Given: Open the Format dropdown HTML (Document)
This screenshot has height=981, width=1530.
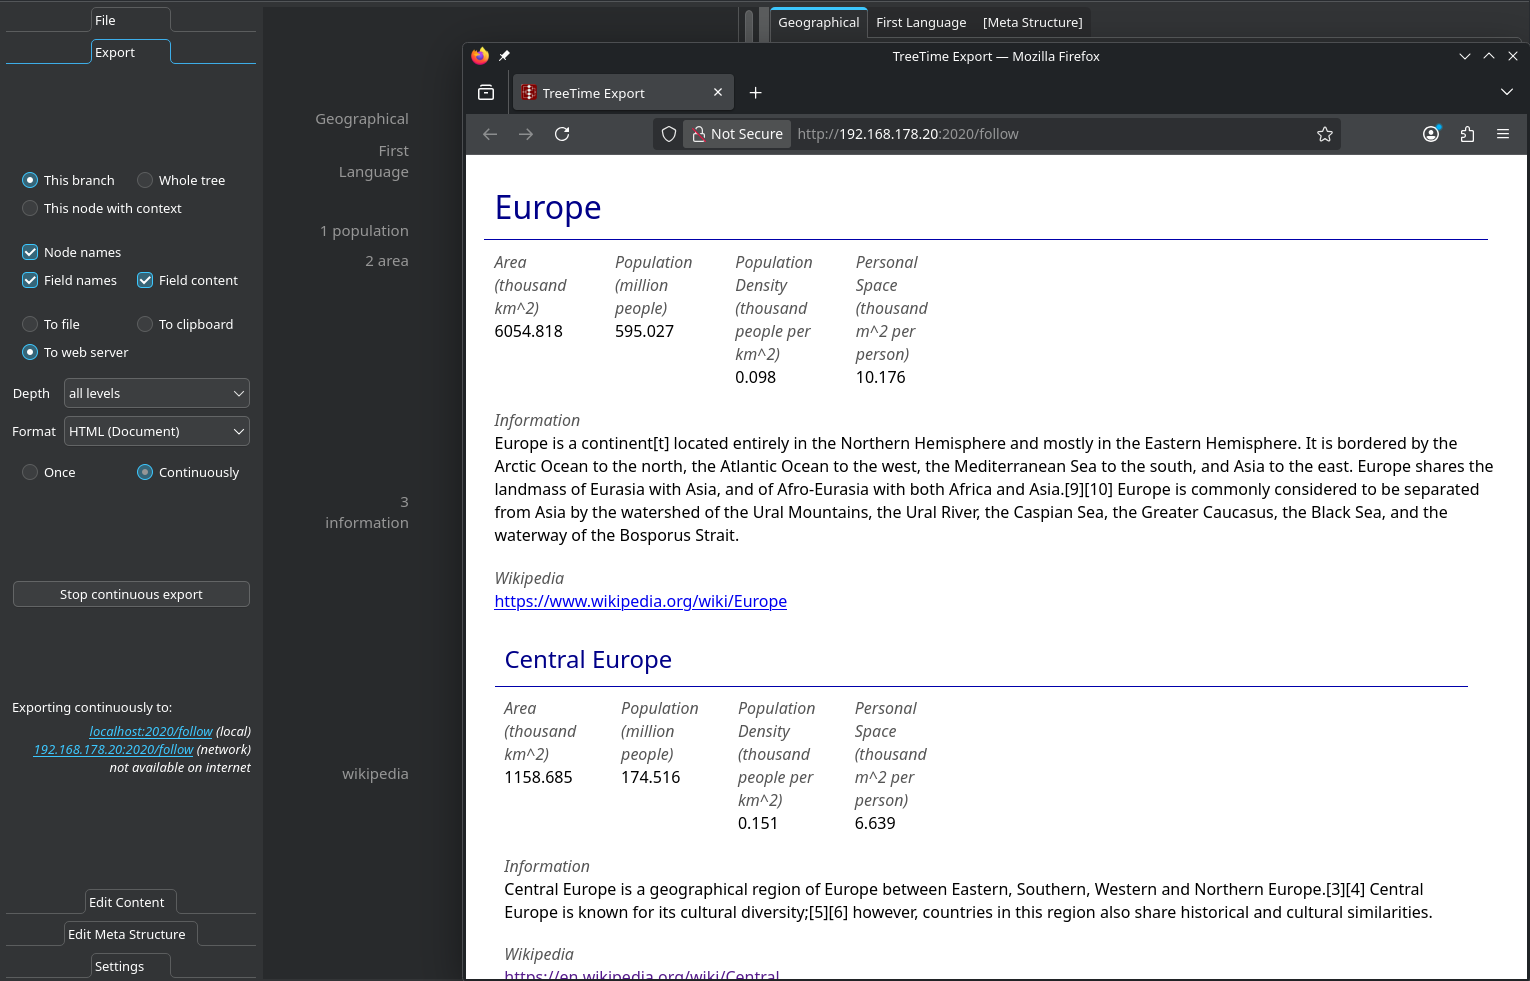Looking at the screenshot, I should (x=157, y=431).
